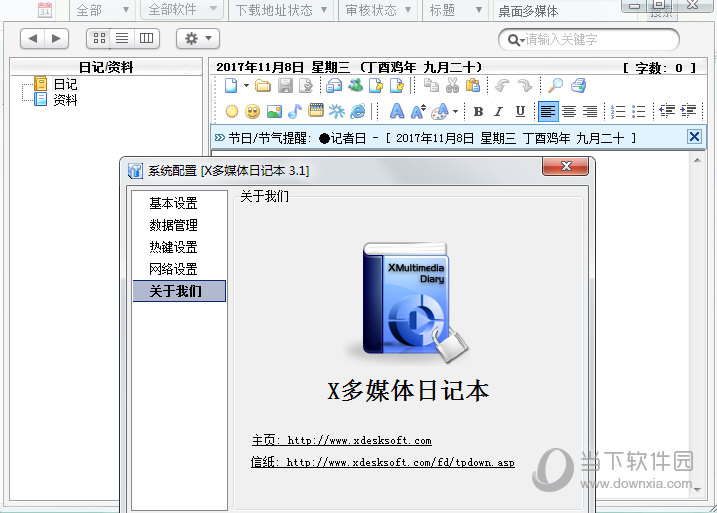The height and width of the screenshot is (513, 717).
Task: Click the XMultimedia Diary logo image
Action: 407,302
